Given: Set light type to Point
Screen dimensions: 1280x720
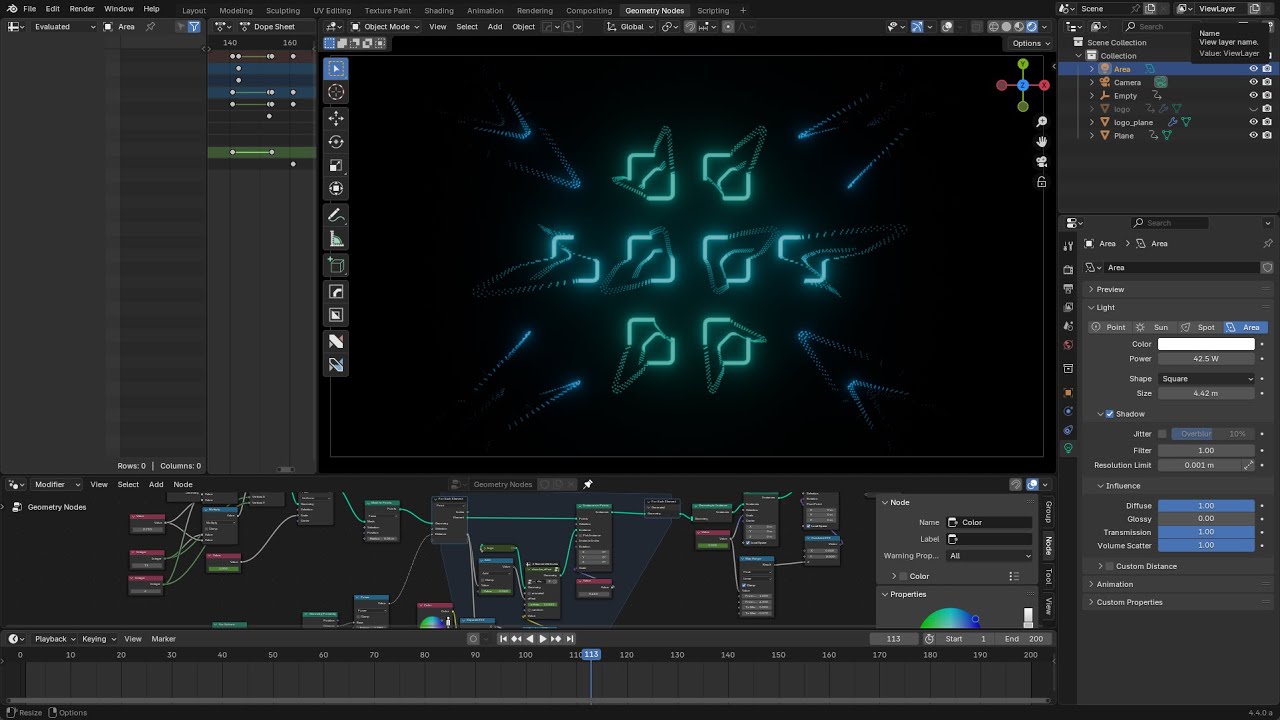Looking at the screenshot, I should tap(1108, 327).
